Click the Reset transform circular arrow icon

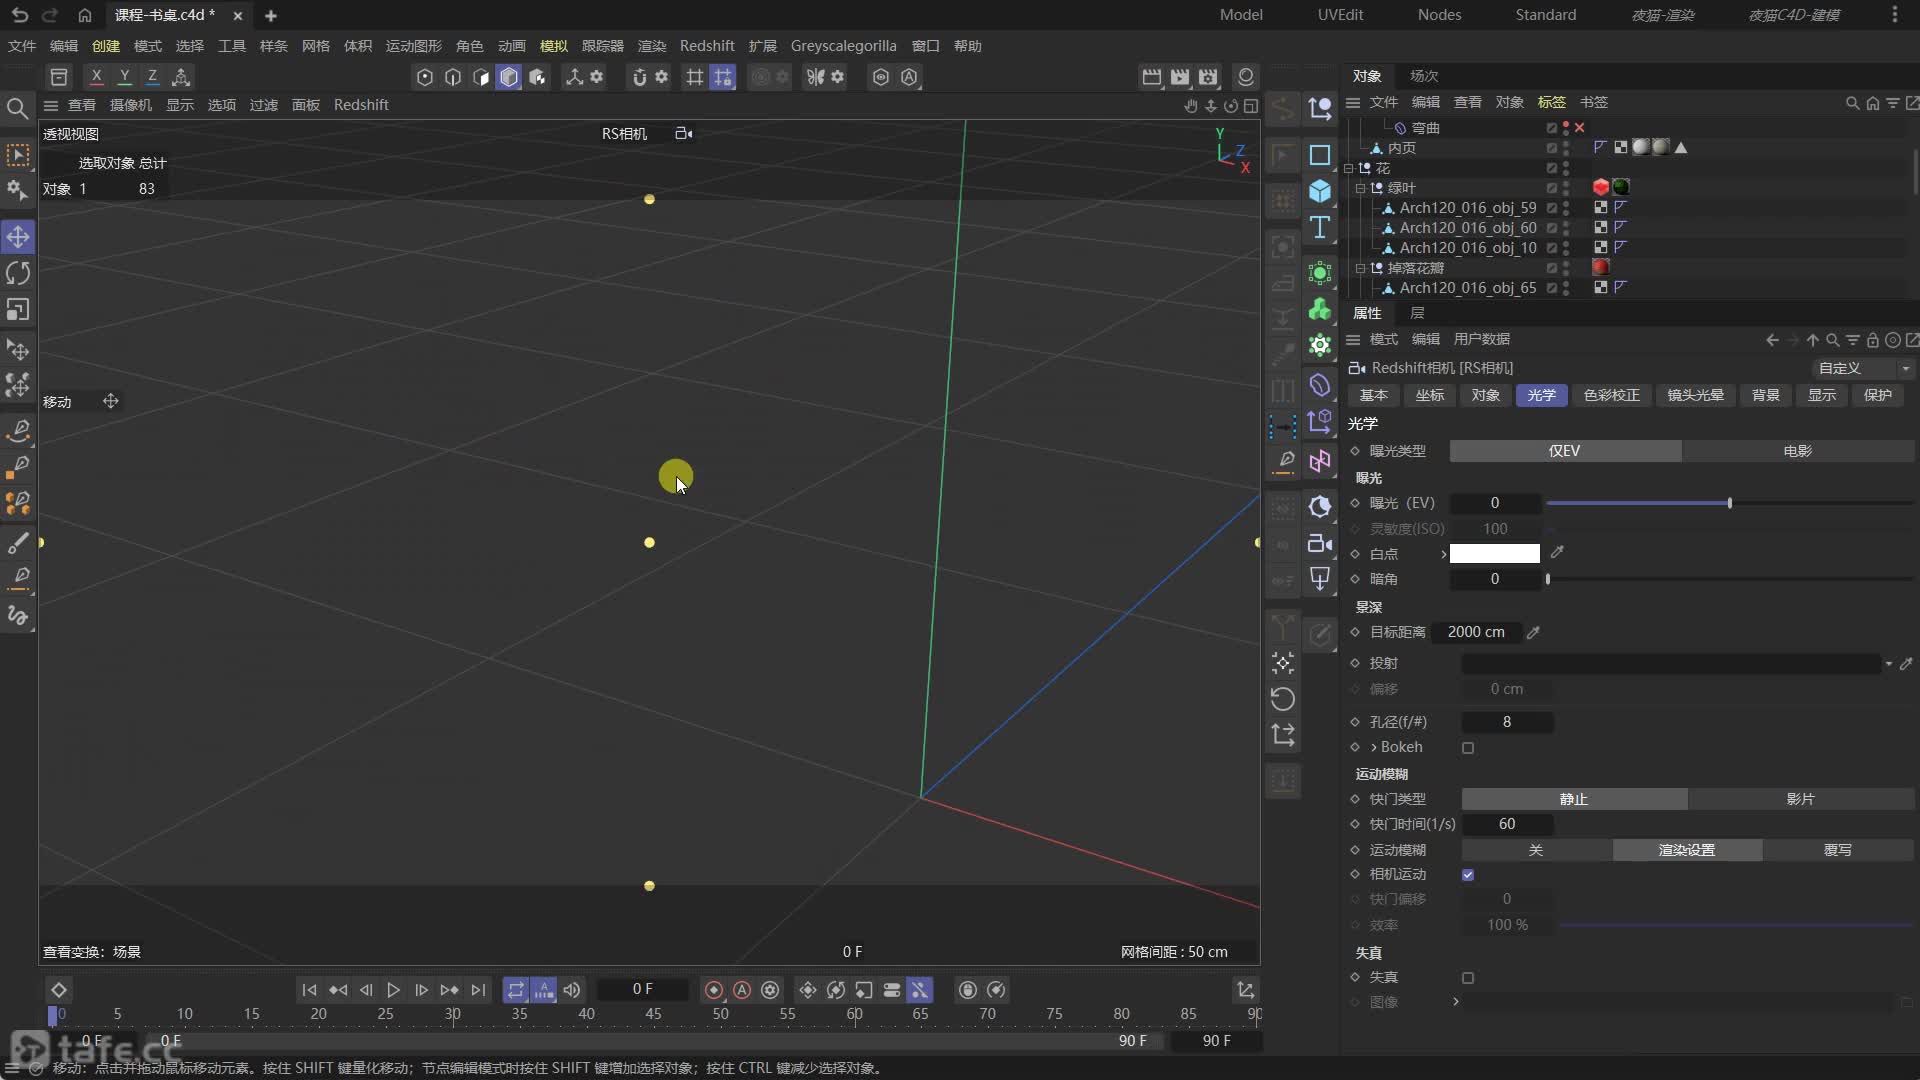tap(1283, 699)
